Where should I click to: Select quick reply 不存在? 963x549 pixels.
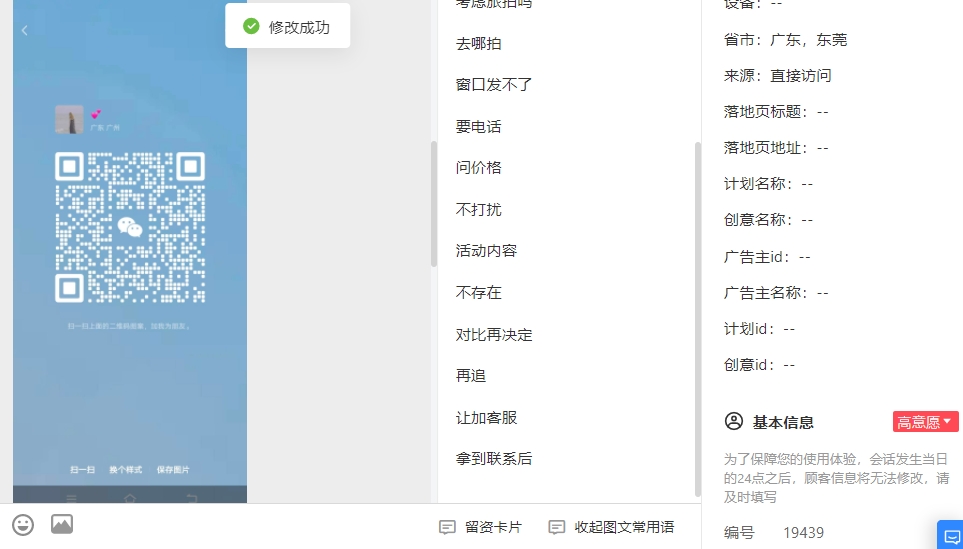click(478, 292)
